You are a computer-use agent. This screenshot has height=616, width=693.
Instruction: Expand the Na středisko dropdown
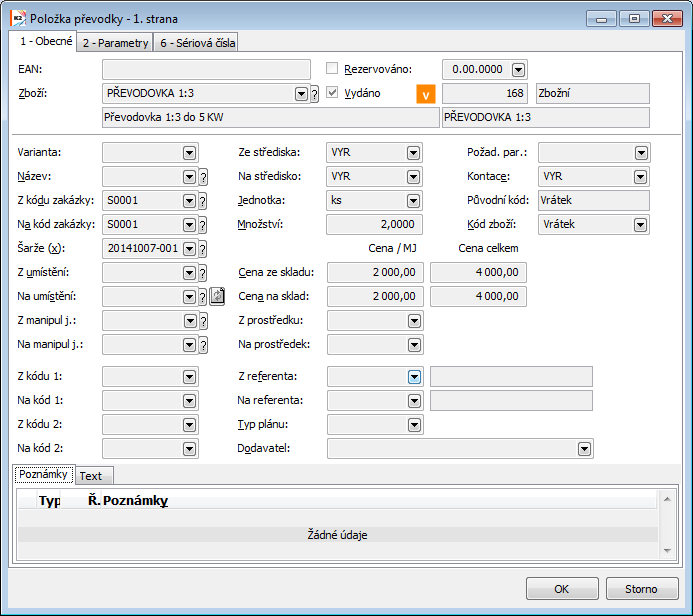click(x=413, y=177)
